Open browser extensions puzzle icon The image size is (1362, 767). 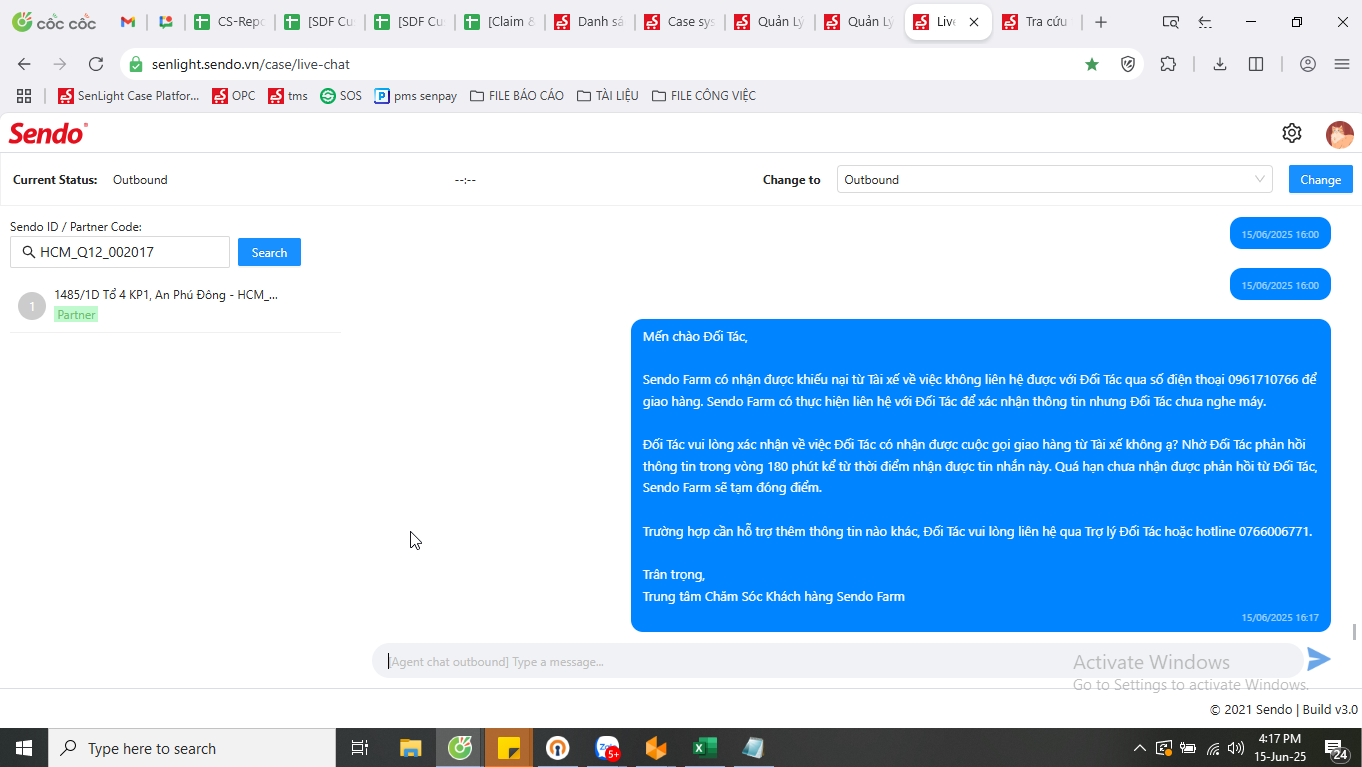click(x=1168, y=64)
